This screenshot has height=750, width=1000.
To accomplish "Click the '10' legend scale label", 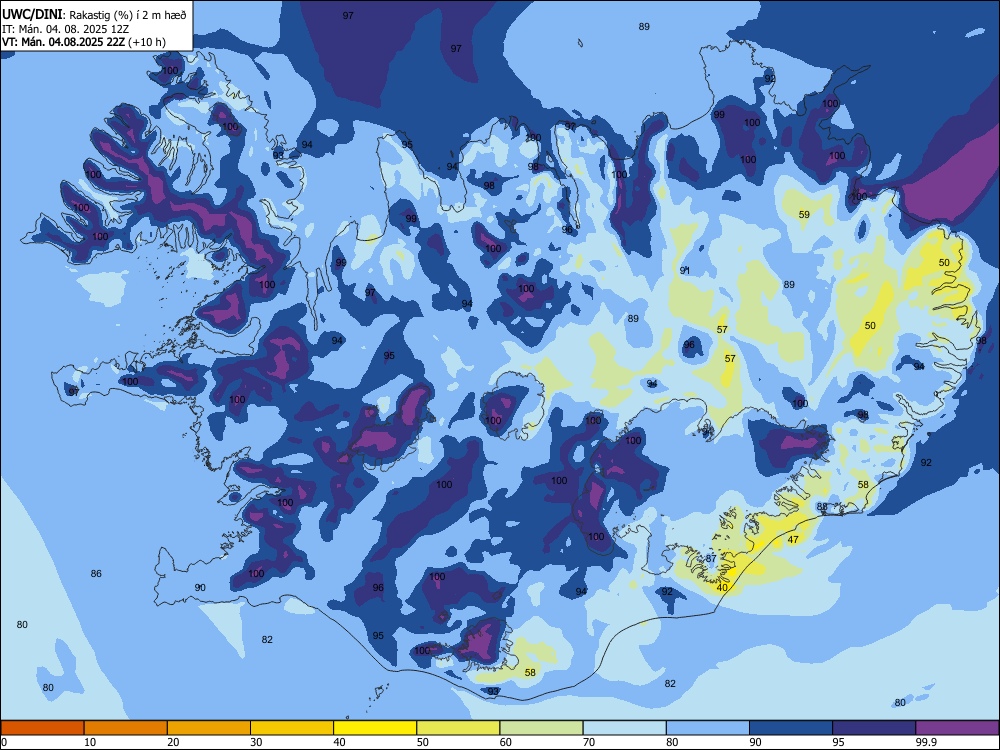I will (x=90, y=742).
